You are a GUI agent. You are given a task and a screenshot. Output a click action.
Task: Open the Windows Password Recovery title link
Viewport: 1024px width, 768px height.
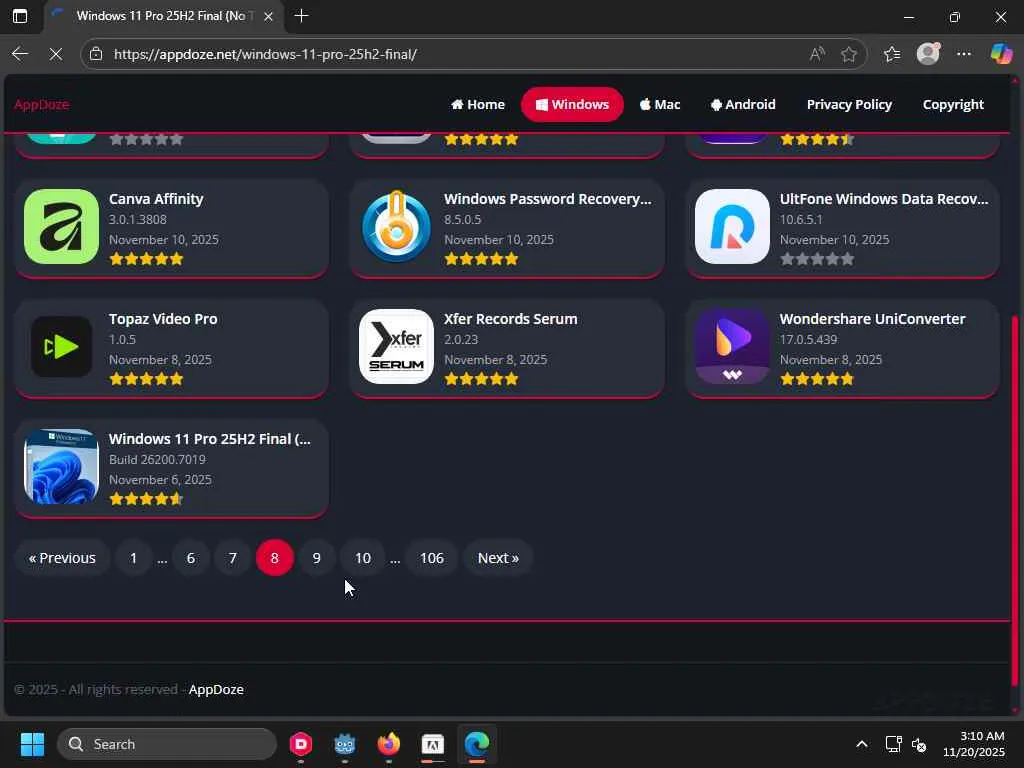click(548, 199)
